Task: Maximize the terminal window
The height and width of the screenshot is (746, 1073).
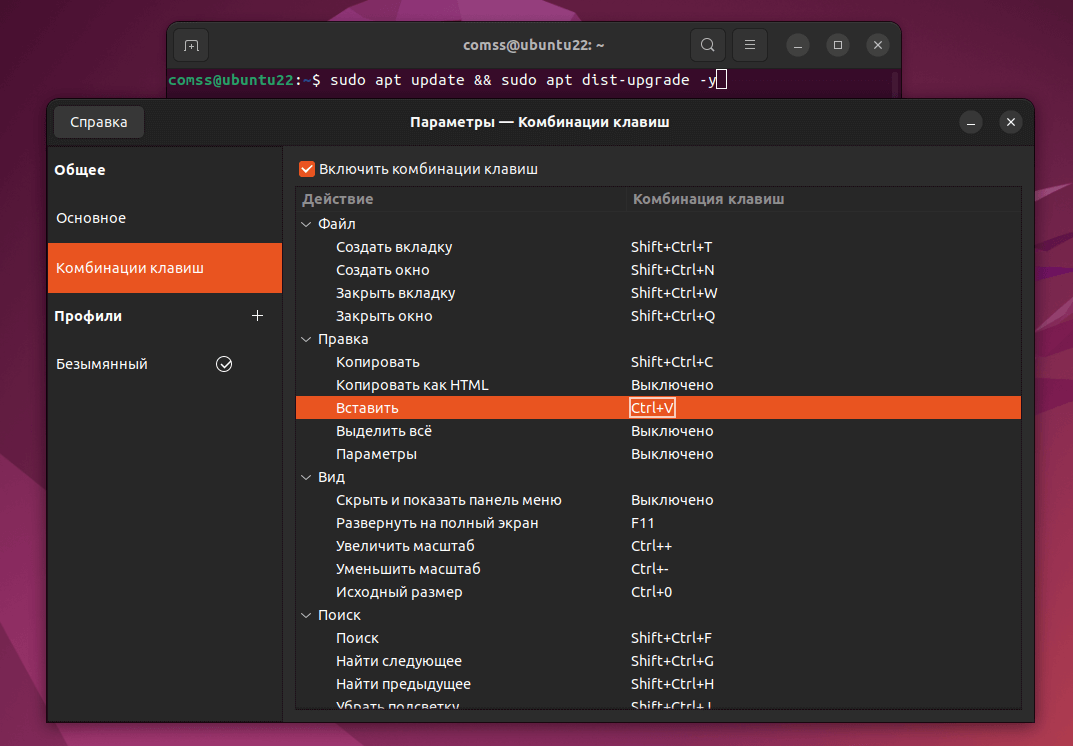Action: 838,45
